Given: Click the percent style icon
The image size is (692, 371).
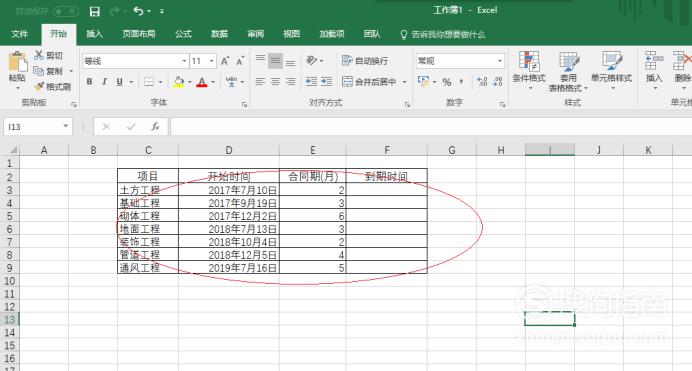Looking at the screenshot, I should tap(447, 82).
